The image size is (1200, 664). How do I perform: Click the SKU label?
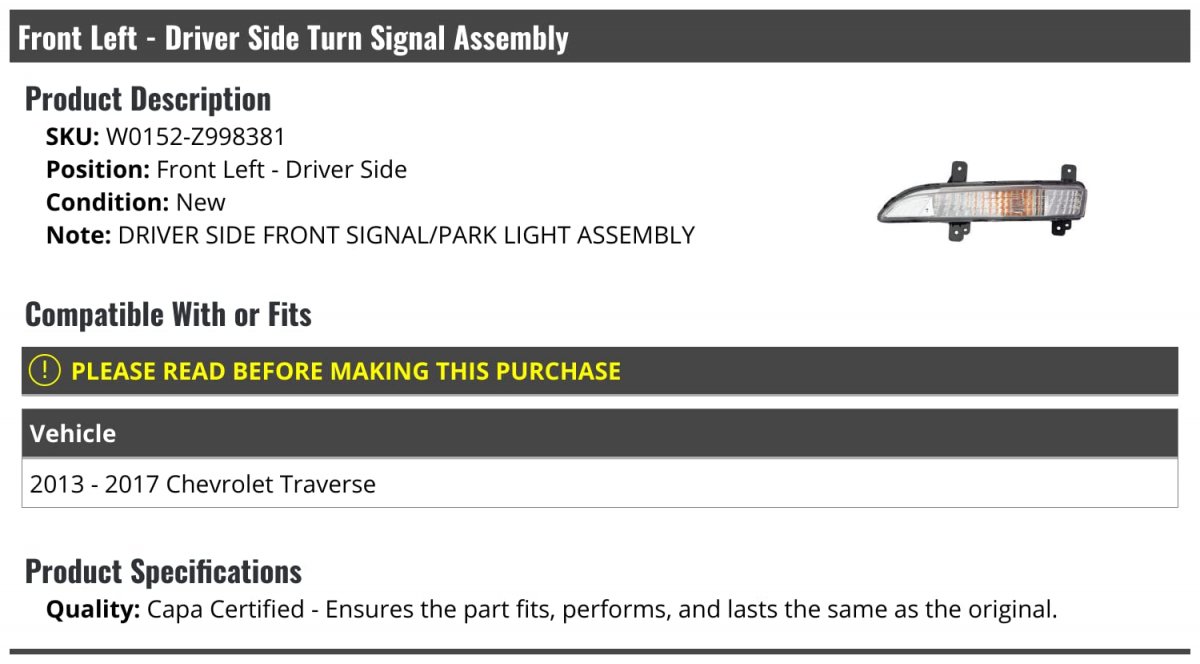[x=72, y=137]
